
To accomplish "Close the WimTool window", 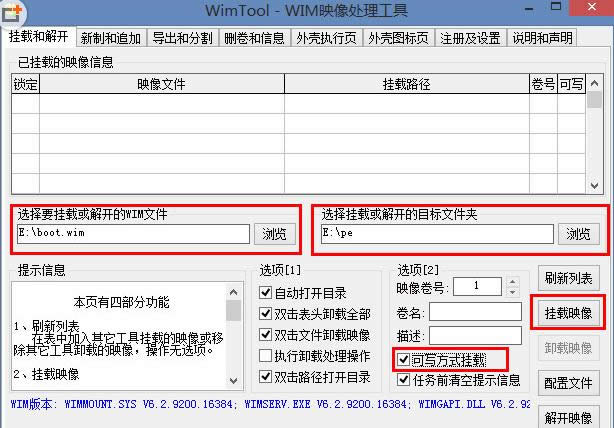I will click(592, 7).
